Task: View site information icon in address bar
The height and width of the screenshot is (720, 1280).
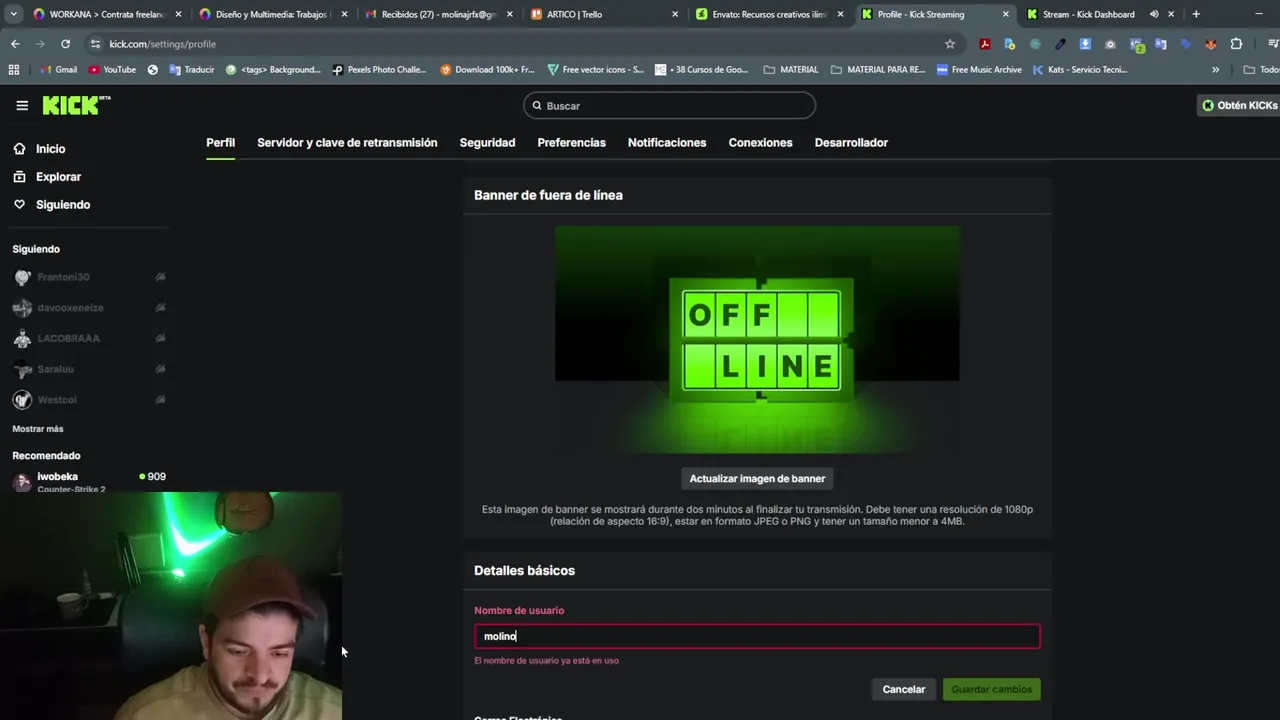Action: coord(95,44)
